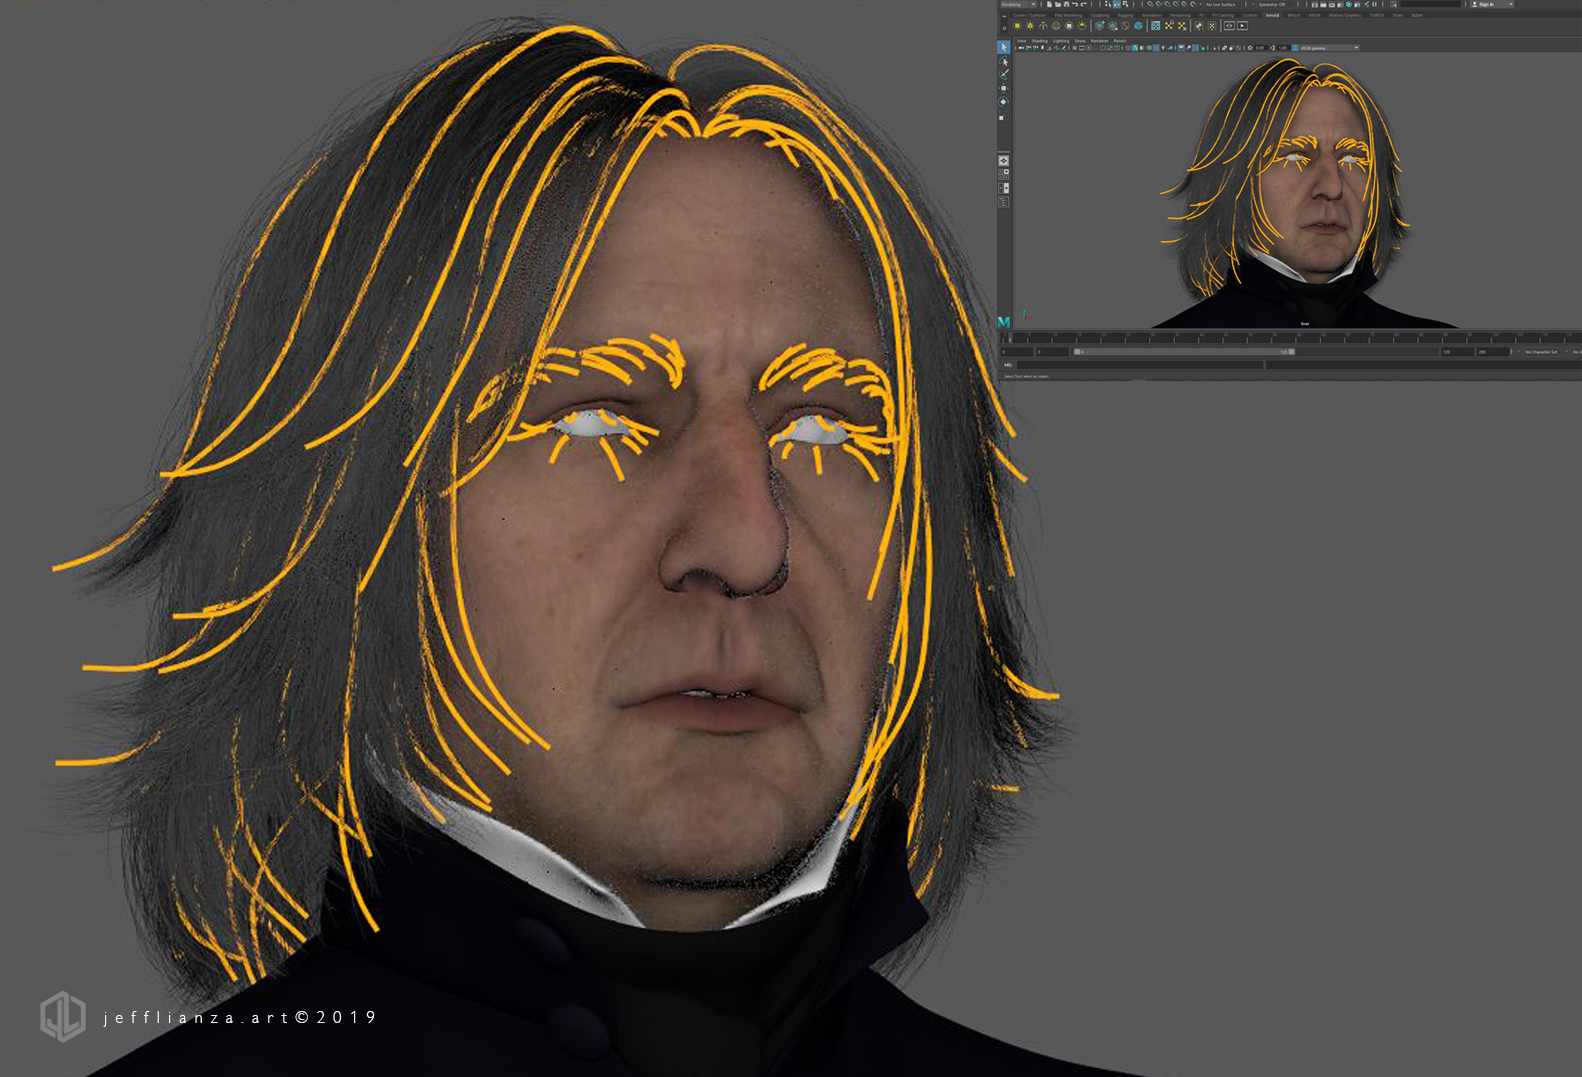Click the New Scene icon in status line

[1049, 4]
